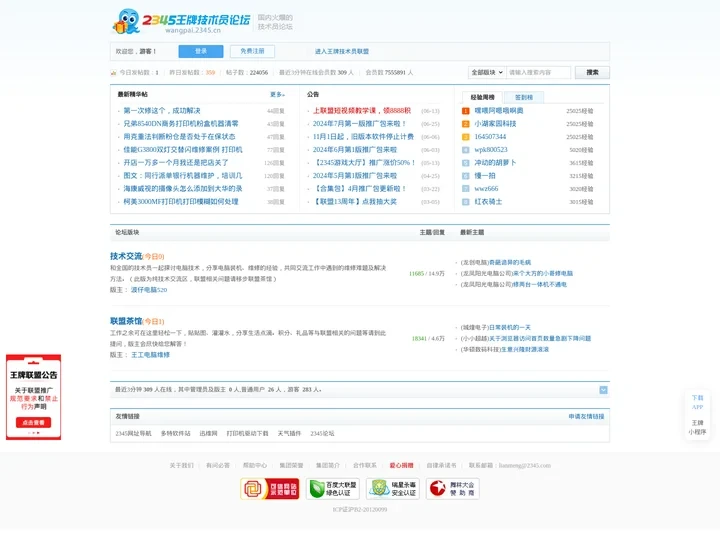The height and width of the screenshot is (540, 720).
Task: Click the 瑞星杀毒安全认证 badge
Action: click(393, 489)
